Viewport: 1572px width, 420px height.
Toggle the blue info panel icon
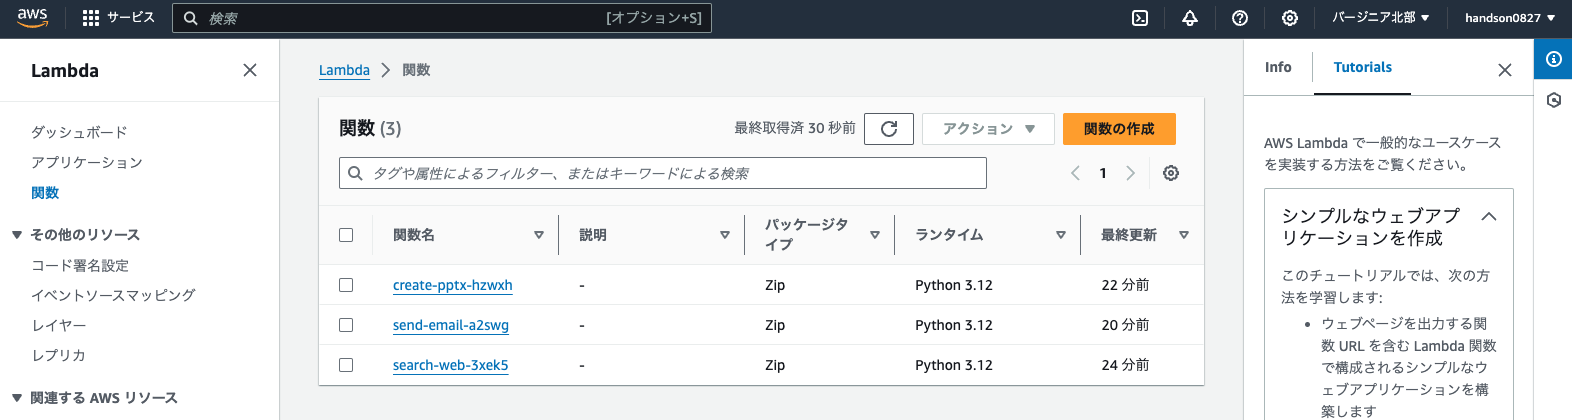[x=1553, y=59]
